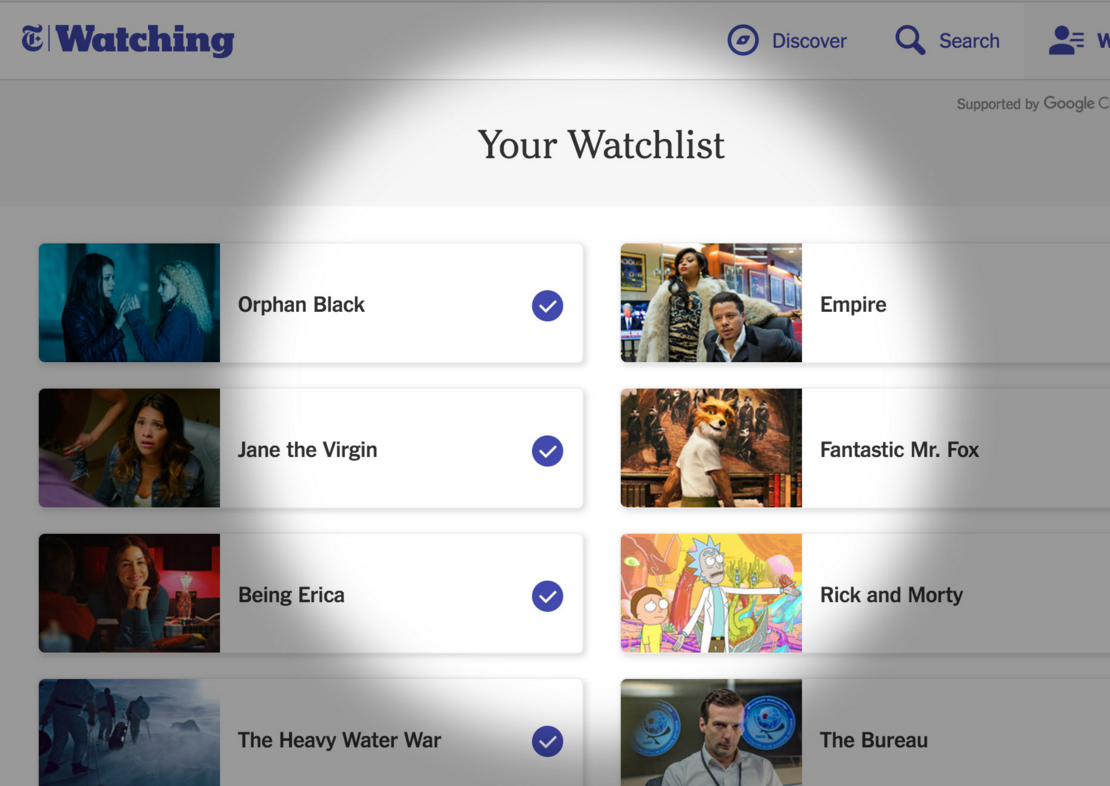
Task: Click the Rick and Morty thumbnail
Action: (711, 593)
